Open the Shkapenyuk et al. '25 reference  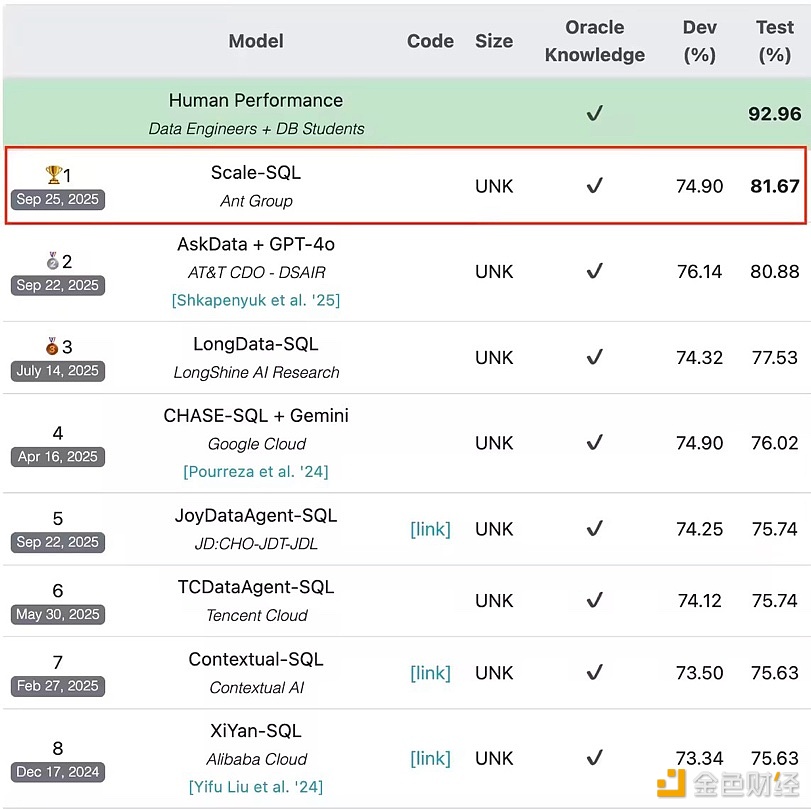256,300
